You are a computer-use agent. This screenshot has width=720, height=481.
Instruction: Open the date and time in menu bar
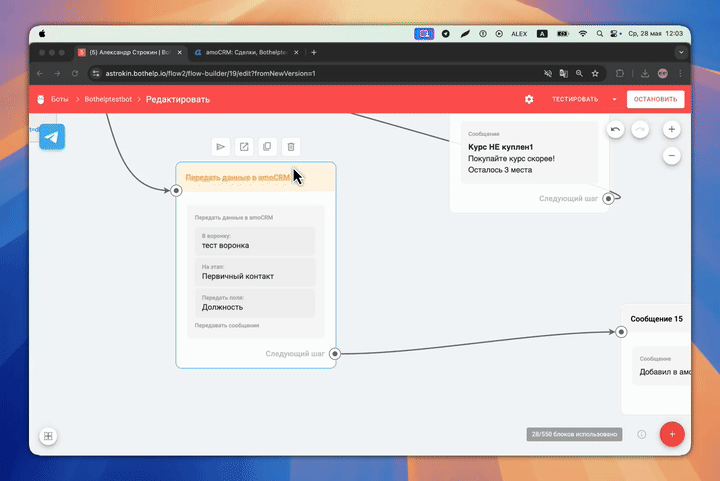[656, 34]
